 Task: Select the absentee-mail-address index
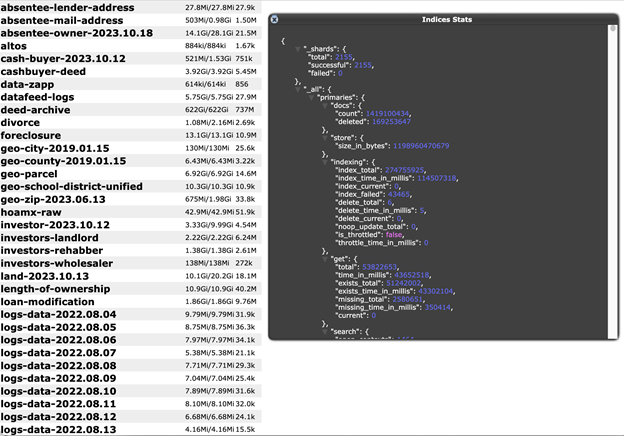pos(131,20)
